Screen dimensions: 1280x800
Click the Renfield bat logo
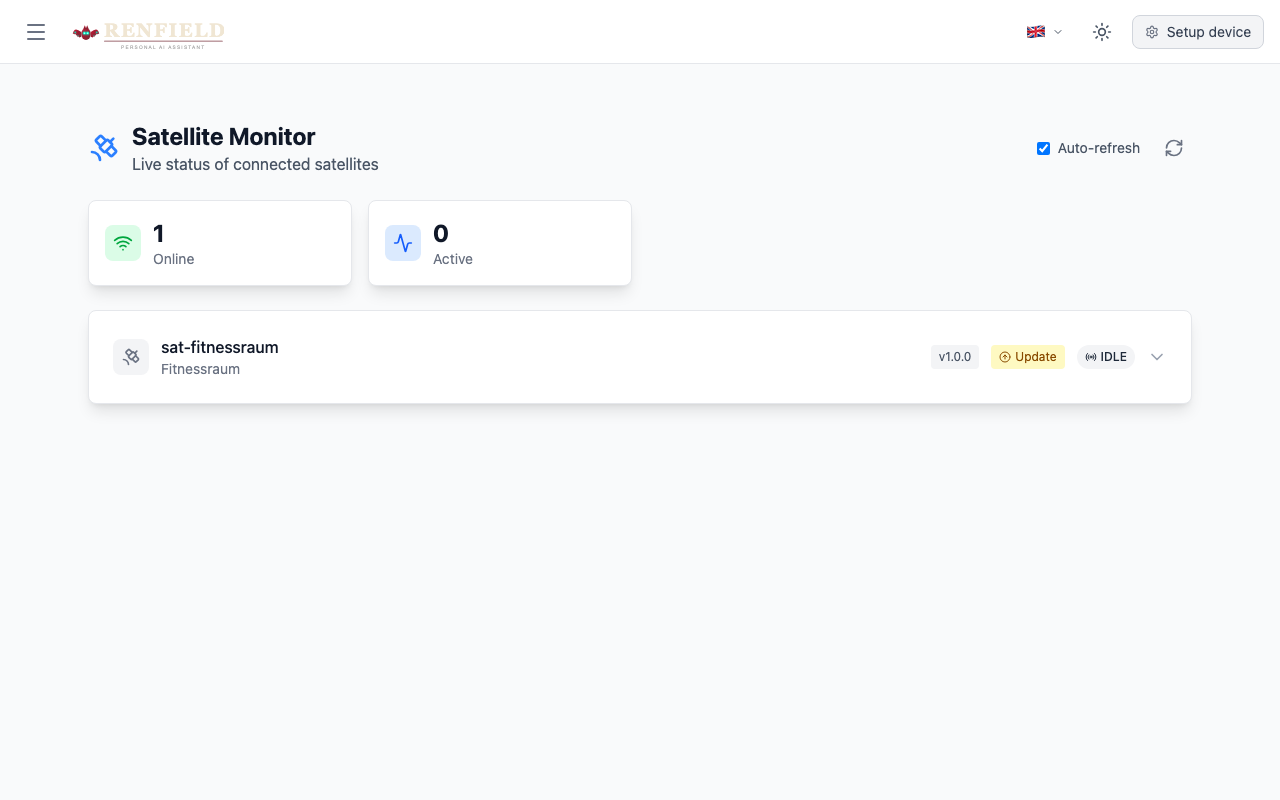86,33
